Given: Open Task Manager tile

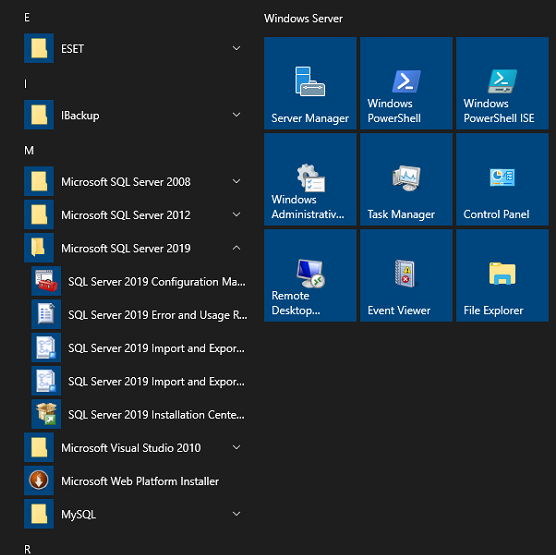Looking at the screenshot, I should (406, 179).
